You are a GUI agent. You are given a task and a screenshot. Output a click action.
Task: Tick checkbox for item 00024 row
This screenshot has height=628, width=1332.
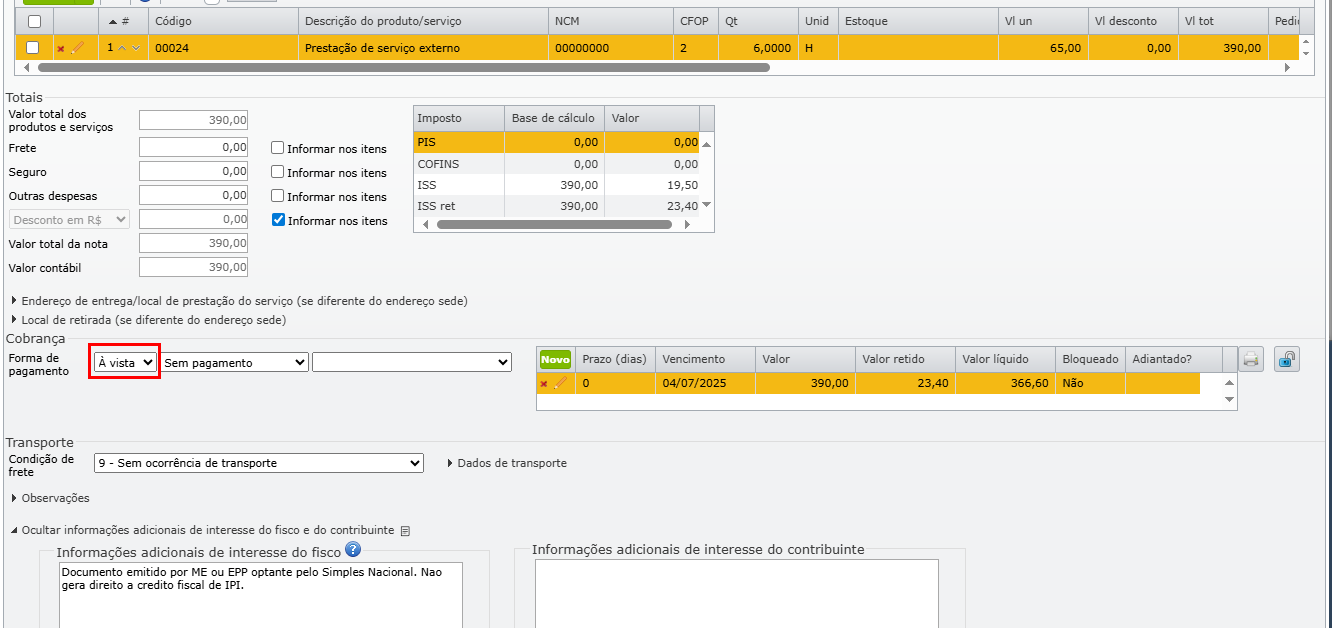tap(34, 48)
